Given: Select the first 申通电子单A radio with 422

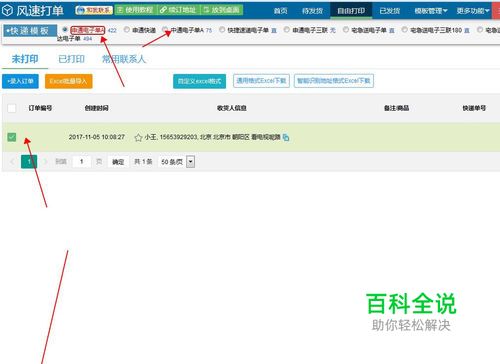Looking at the screenshot, I should pos(65,30).
